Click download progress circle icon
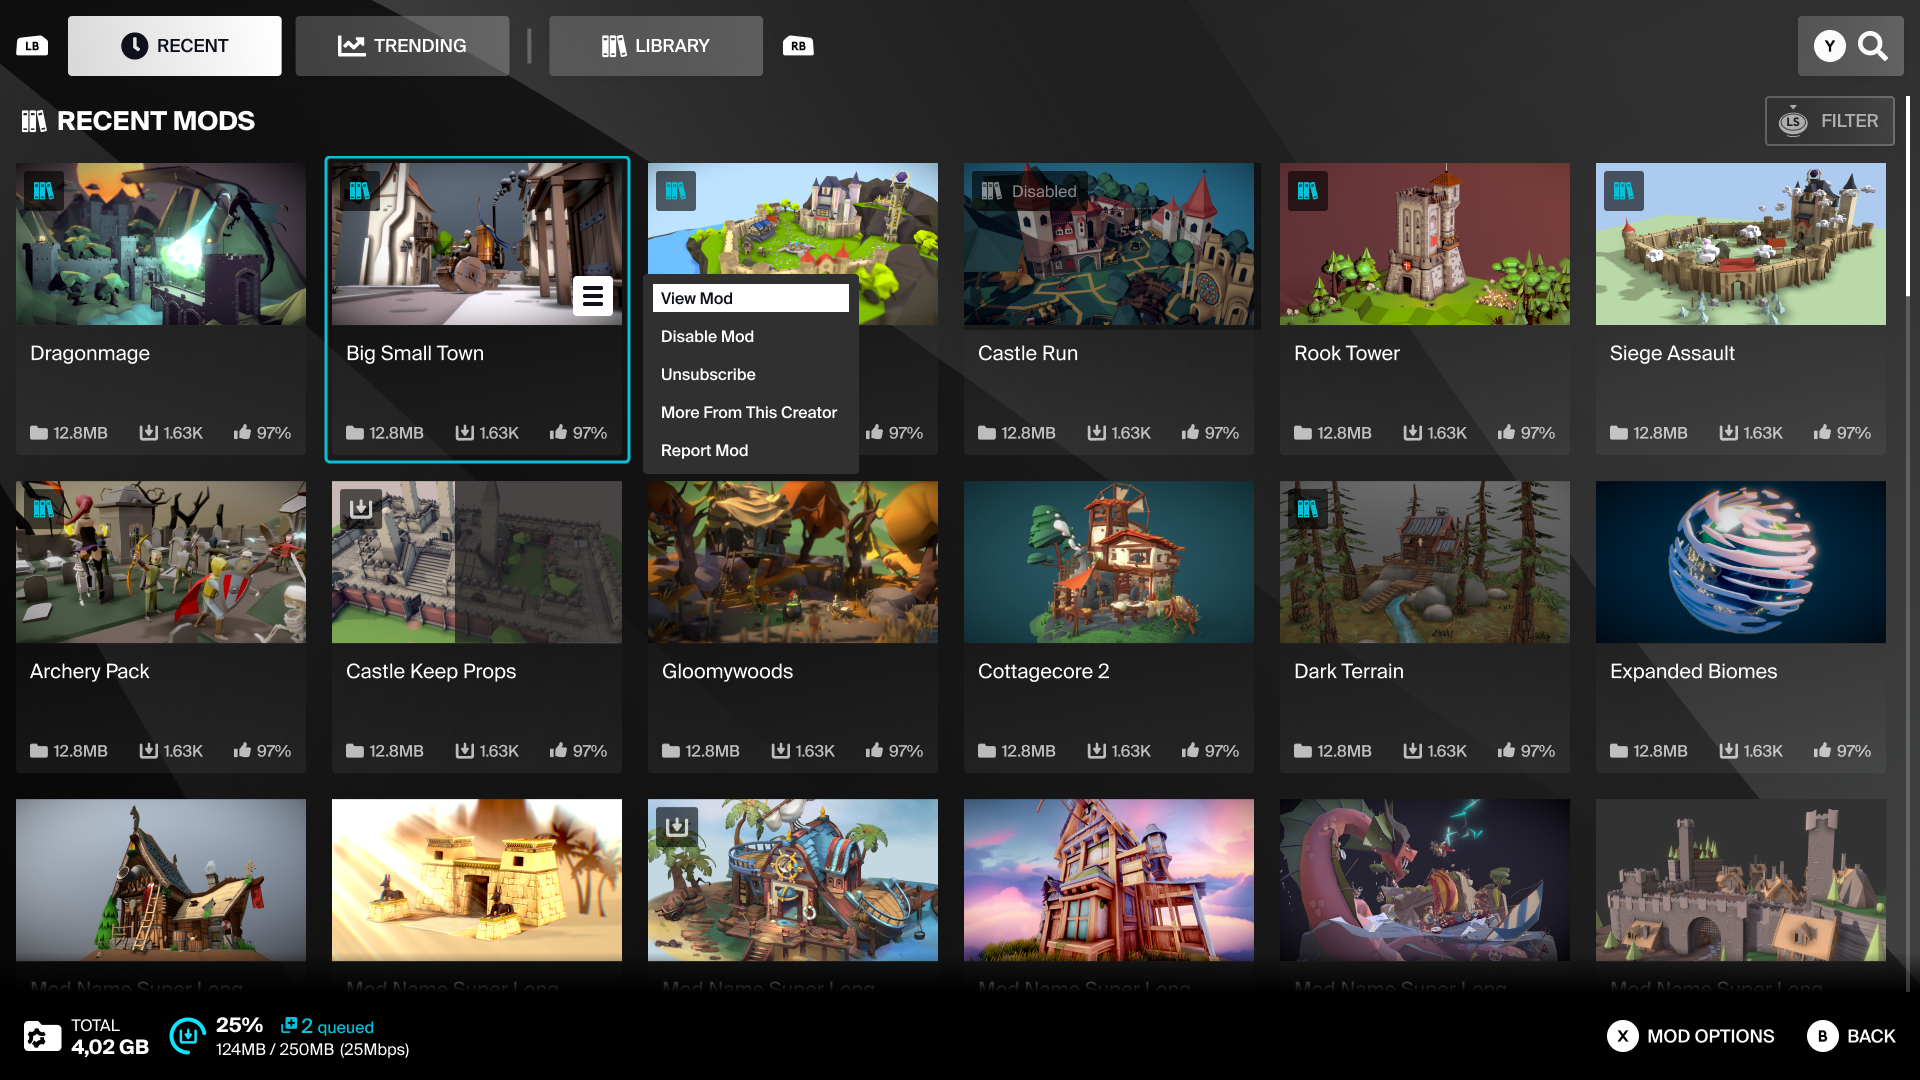The height and width of the screenshot is (1080, 1920). pyautogui.click(x=187, y=1036)
